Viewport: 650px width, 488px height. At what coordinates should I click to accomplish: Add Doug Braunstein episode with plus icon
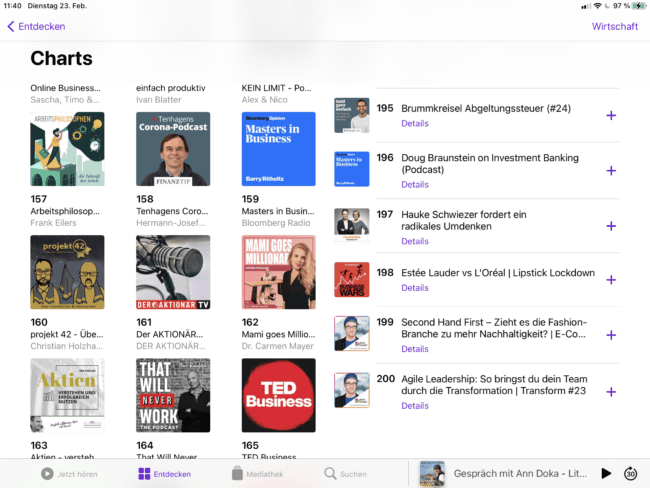[x=611, y=170]
